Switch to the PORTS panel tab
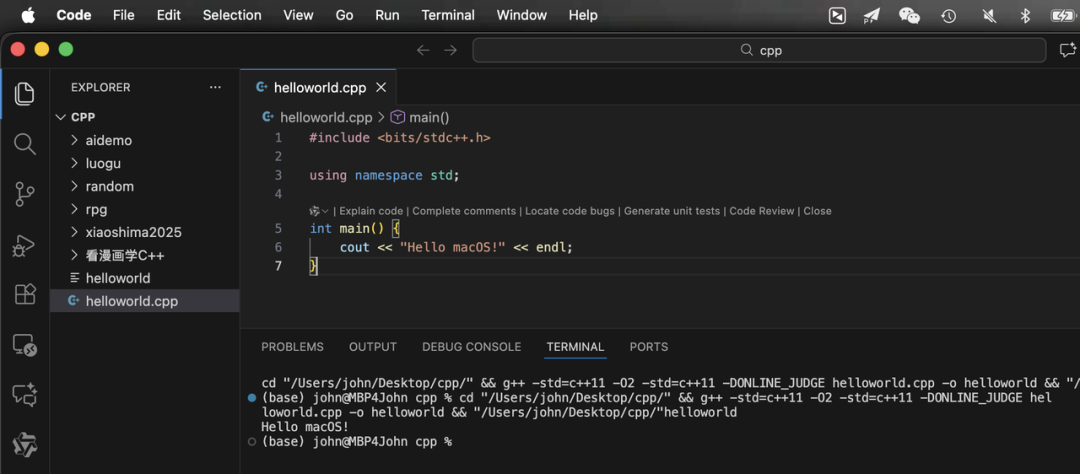This screenshot has width=1080, height=474. (x=649, y=347)
